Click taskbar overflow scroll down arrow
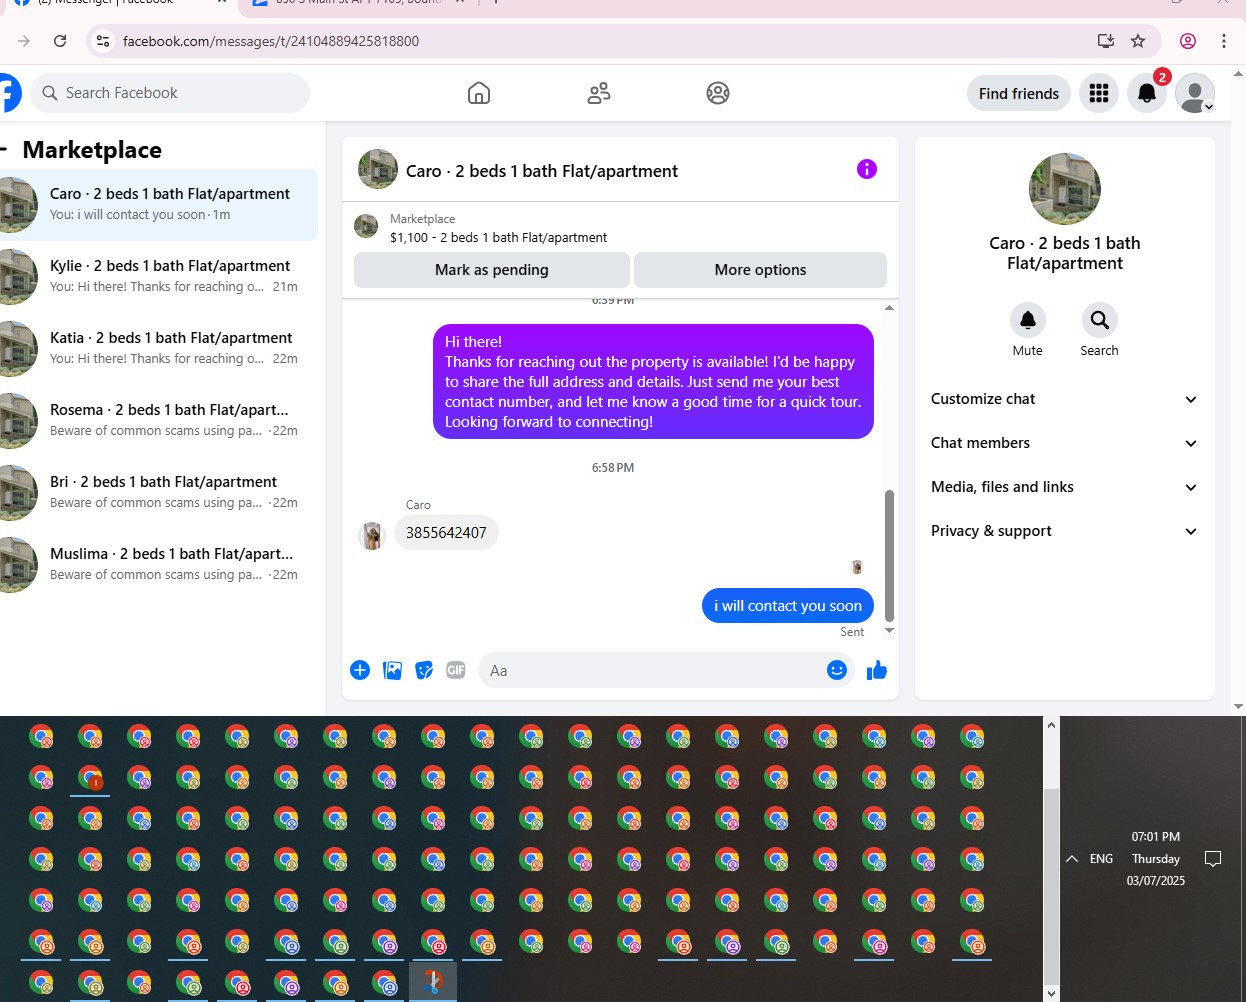1246x1002 pixels. (1051, 994)
